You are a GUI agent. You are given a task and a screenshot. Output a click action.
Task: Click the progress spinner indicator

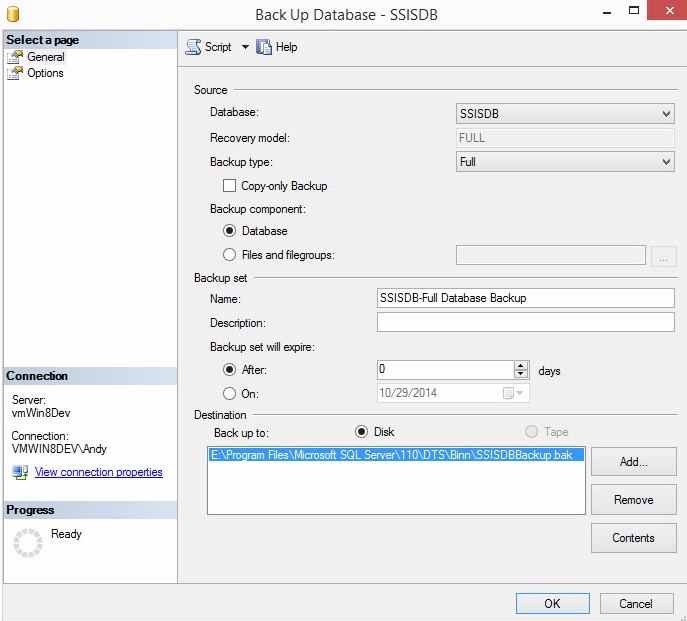(x=28, y=543)
